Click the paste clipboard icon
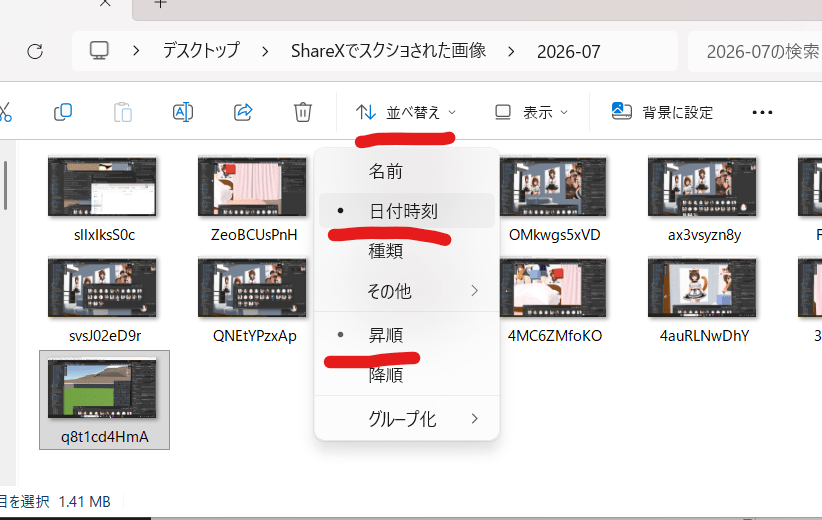Image resolution: width=822 pixels, height=520 pixels. click(x=123, y=112)
